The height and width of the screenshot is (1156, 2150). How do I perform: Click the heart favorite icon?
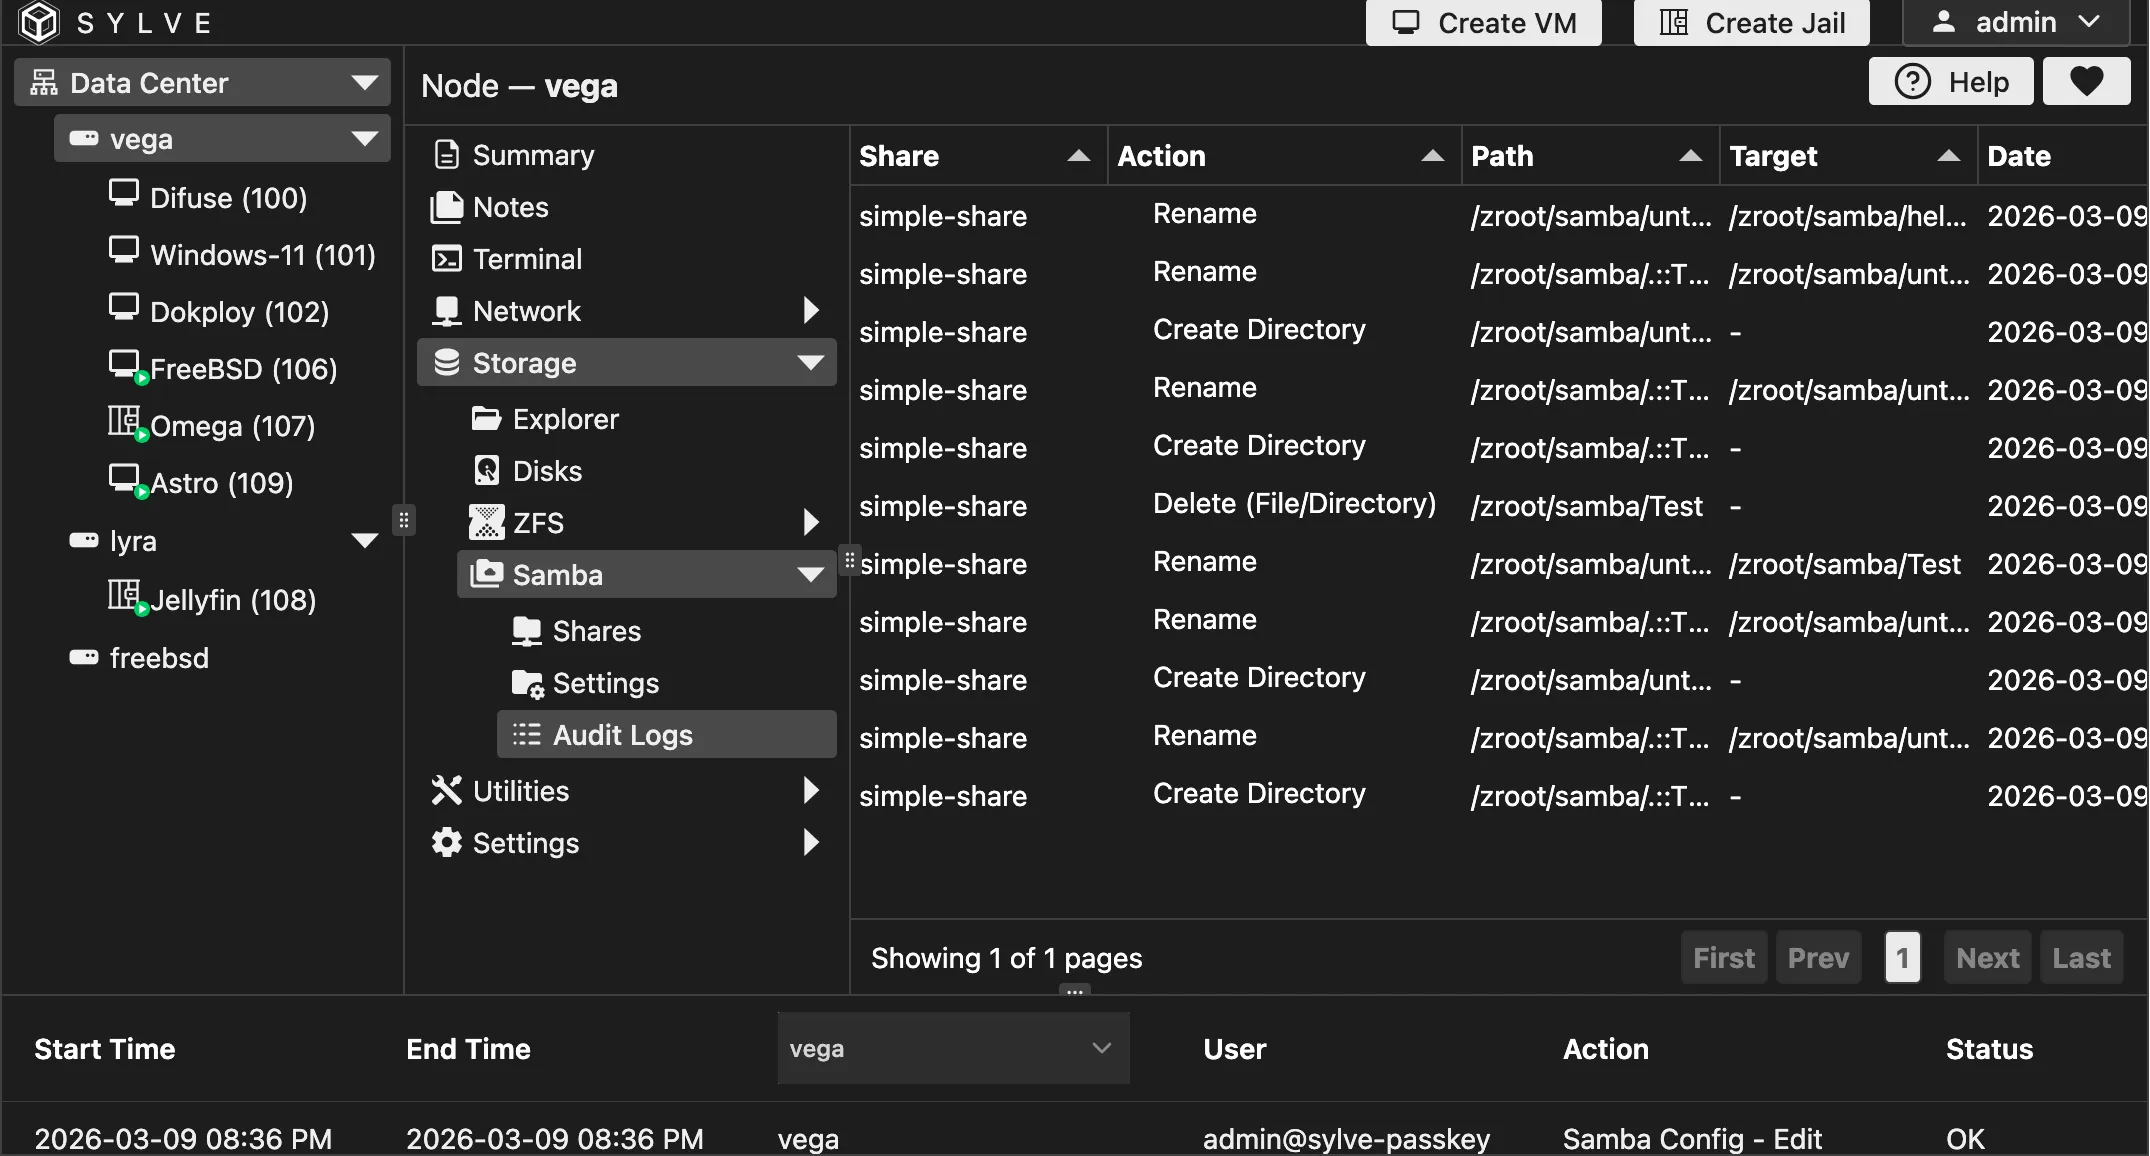[x=2086, y=81]
